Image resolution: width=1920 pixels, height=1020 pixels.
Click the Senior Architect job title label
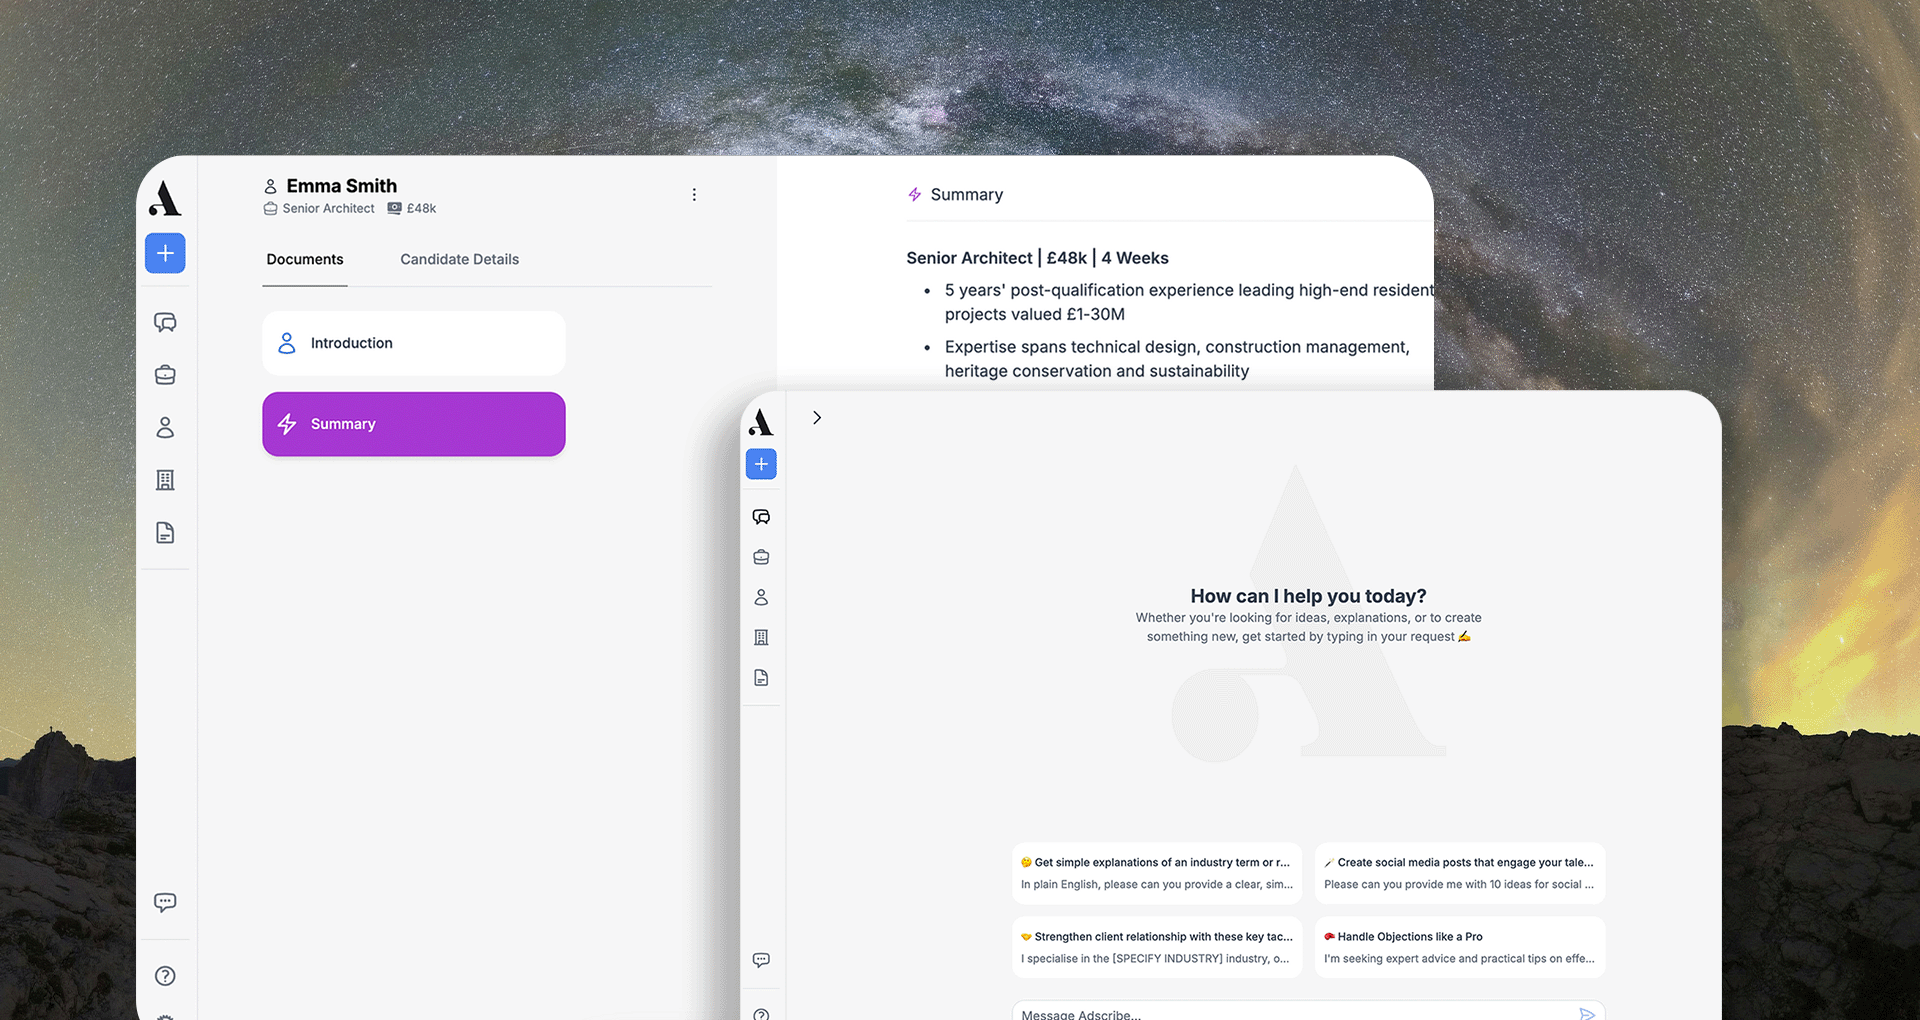(x=328, y=208)
